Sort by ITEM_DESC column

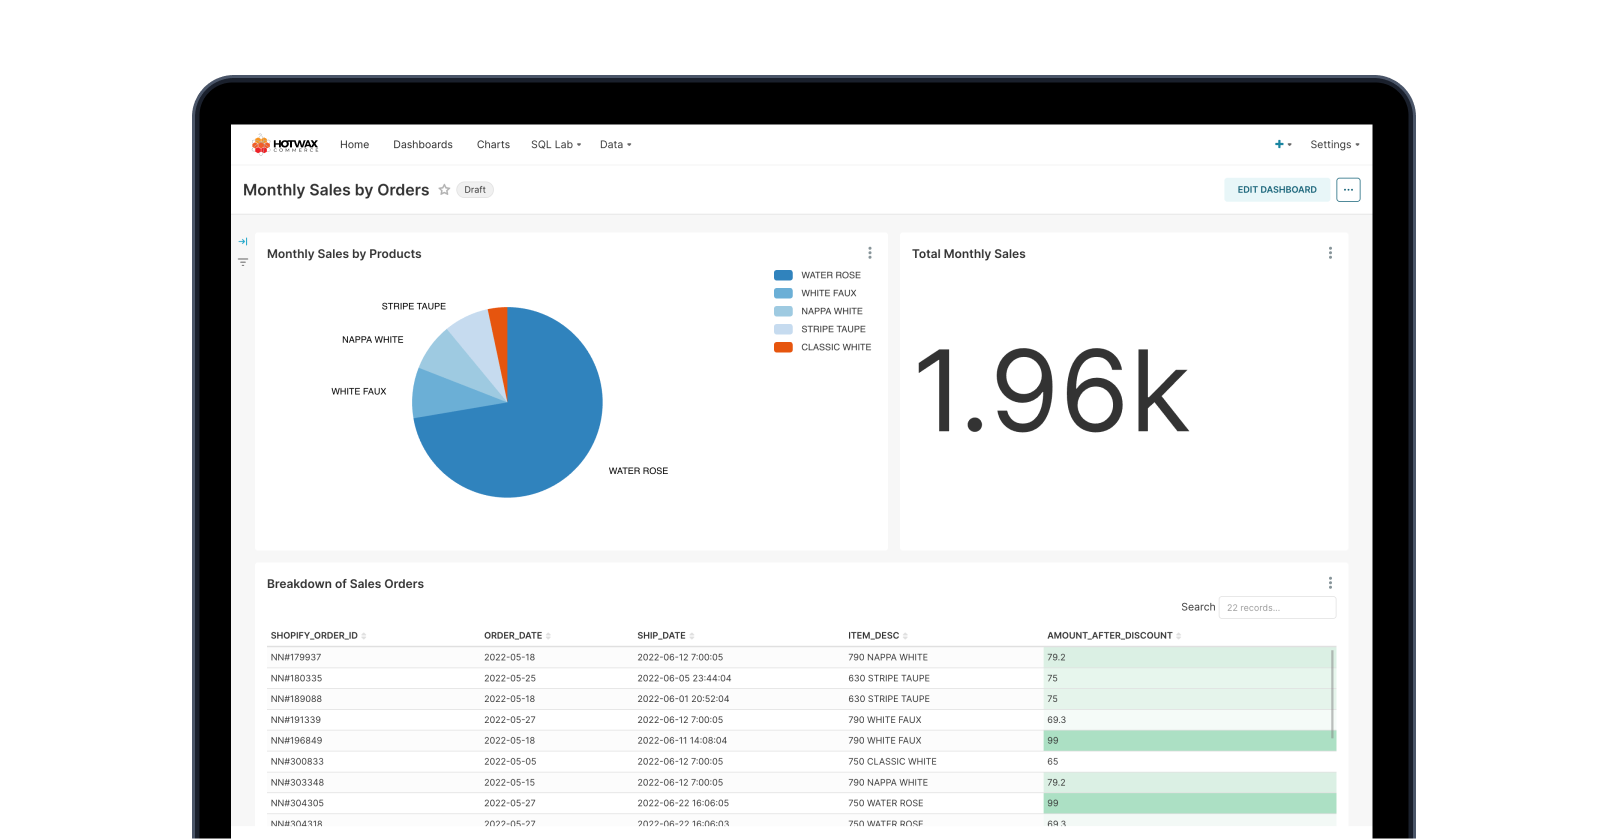[878, 636]
